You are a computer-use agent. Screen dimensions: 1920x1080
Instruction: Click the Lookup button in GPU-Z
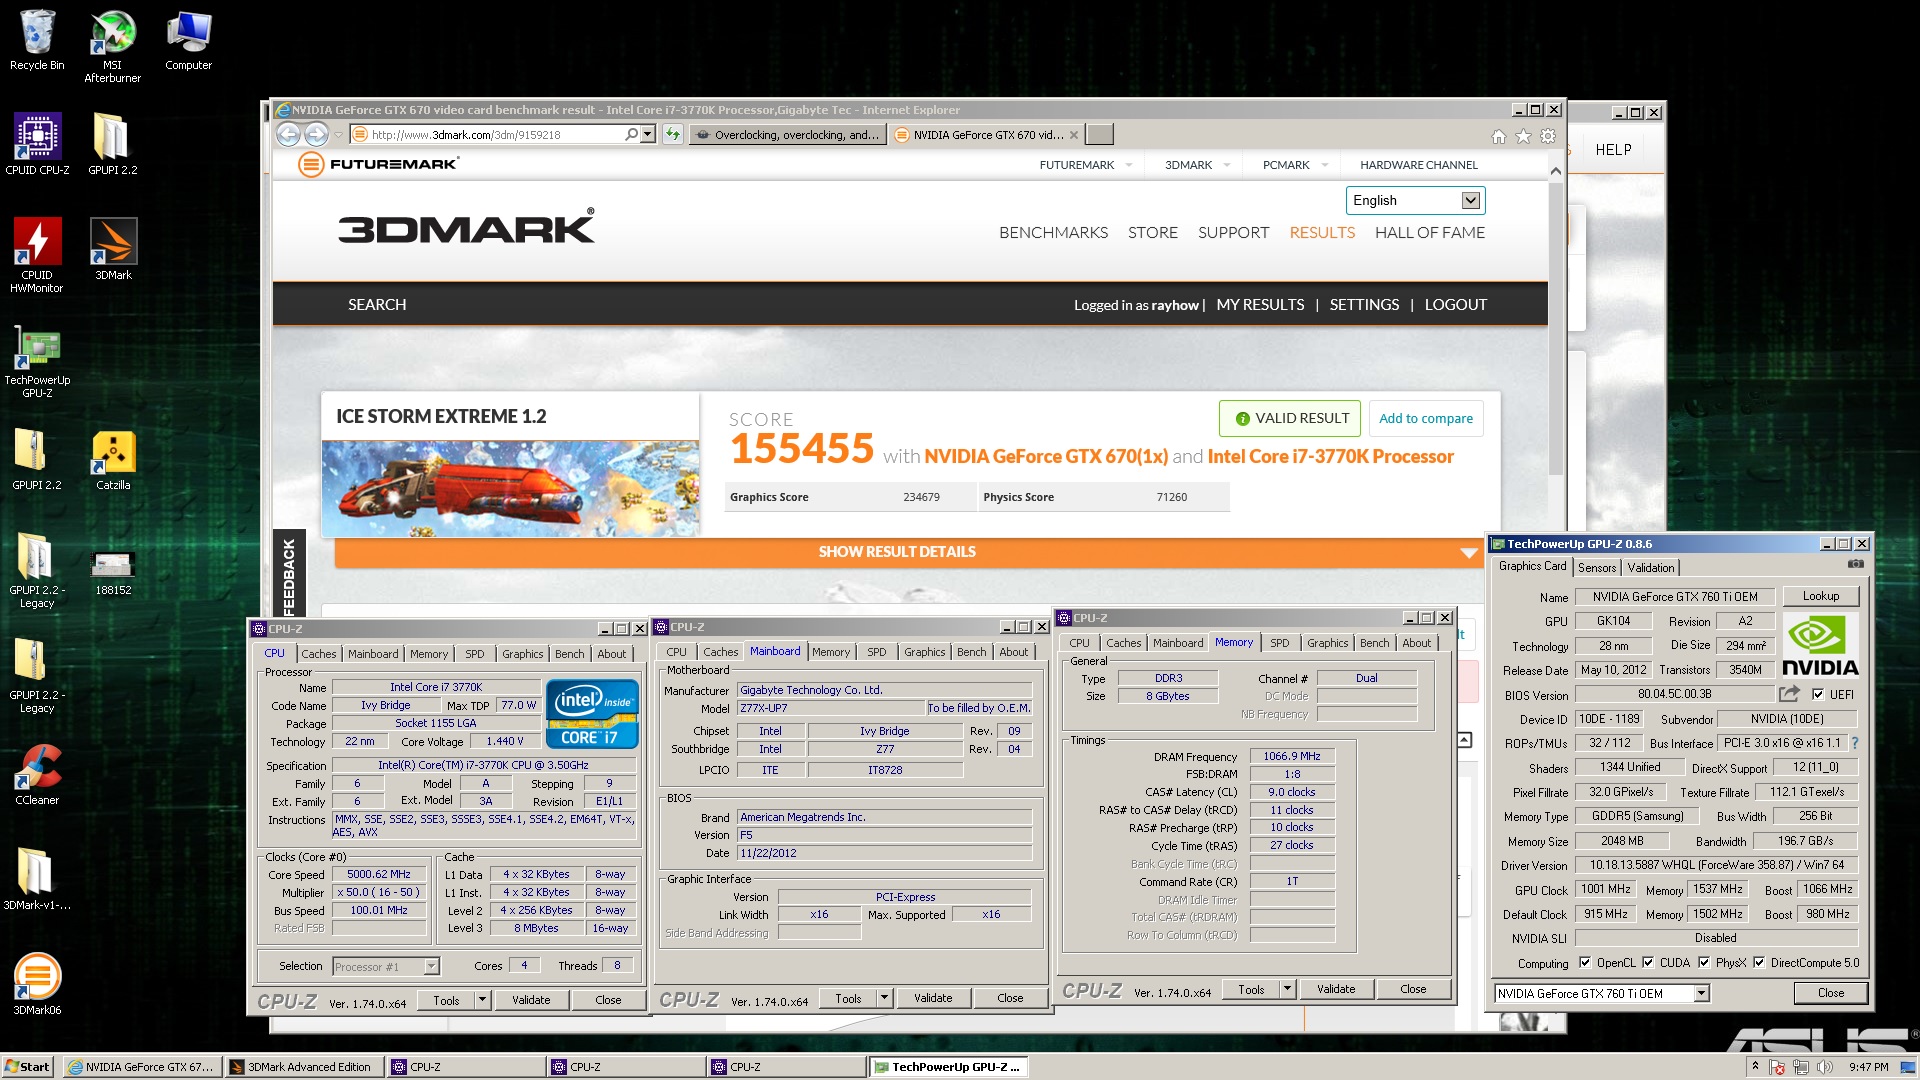pyautogui.click(x=1820, y=596)
